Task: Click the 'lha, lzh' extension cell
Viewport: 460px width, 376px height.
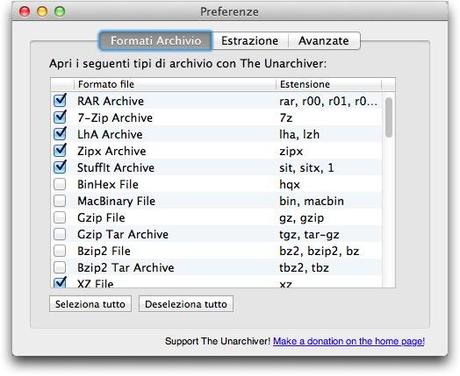Action: pos(299,134)
